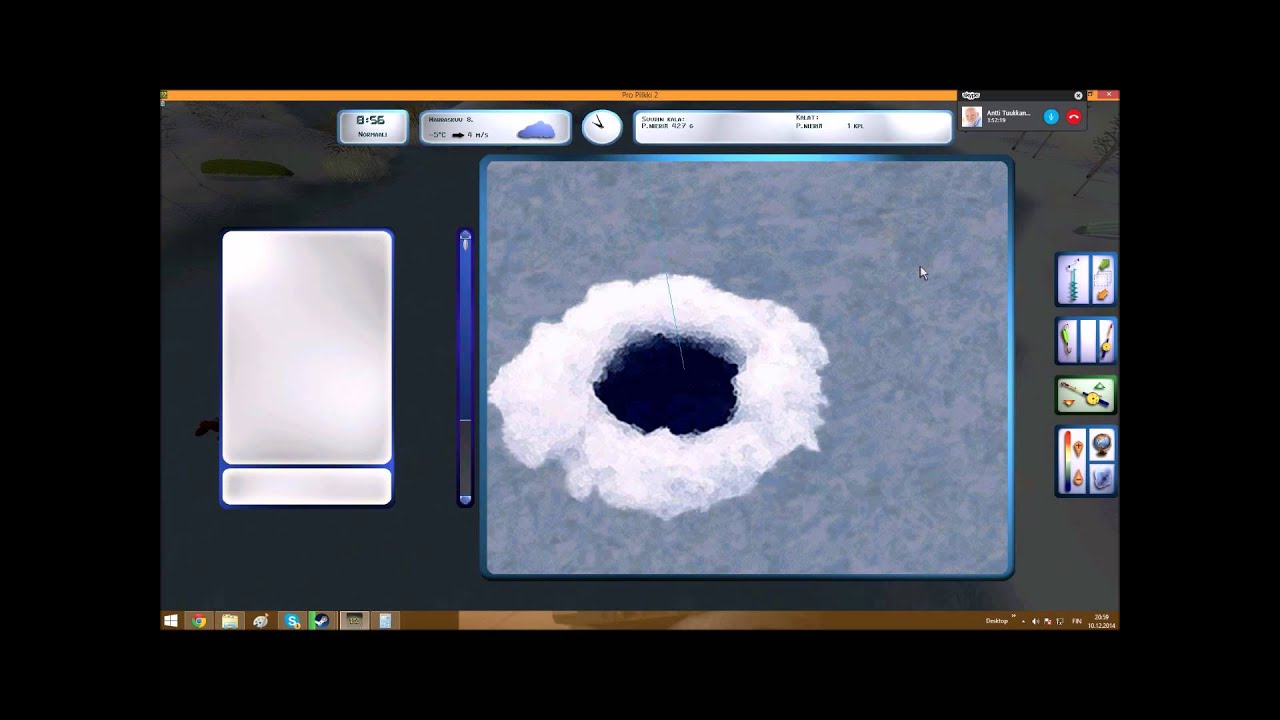Image resolution: width=1280 pixels, height=720 pixels.
Task: Click the taskbar date and time
Action: pos(1101,621)
